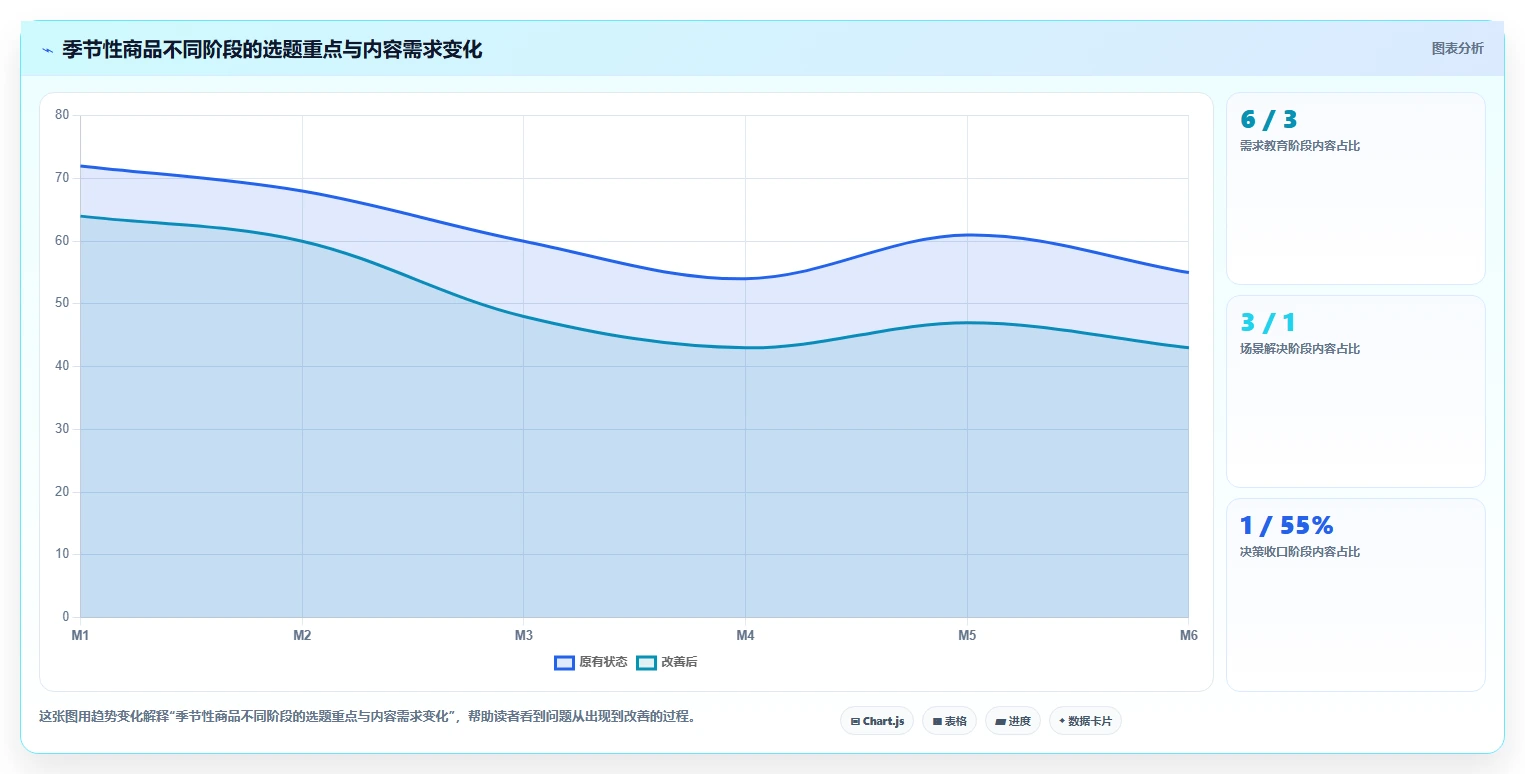This screenshot has height=774, width=1525.
Task: Click the 10 y-axis tick label
Action: click(62, 554)
